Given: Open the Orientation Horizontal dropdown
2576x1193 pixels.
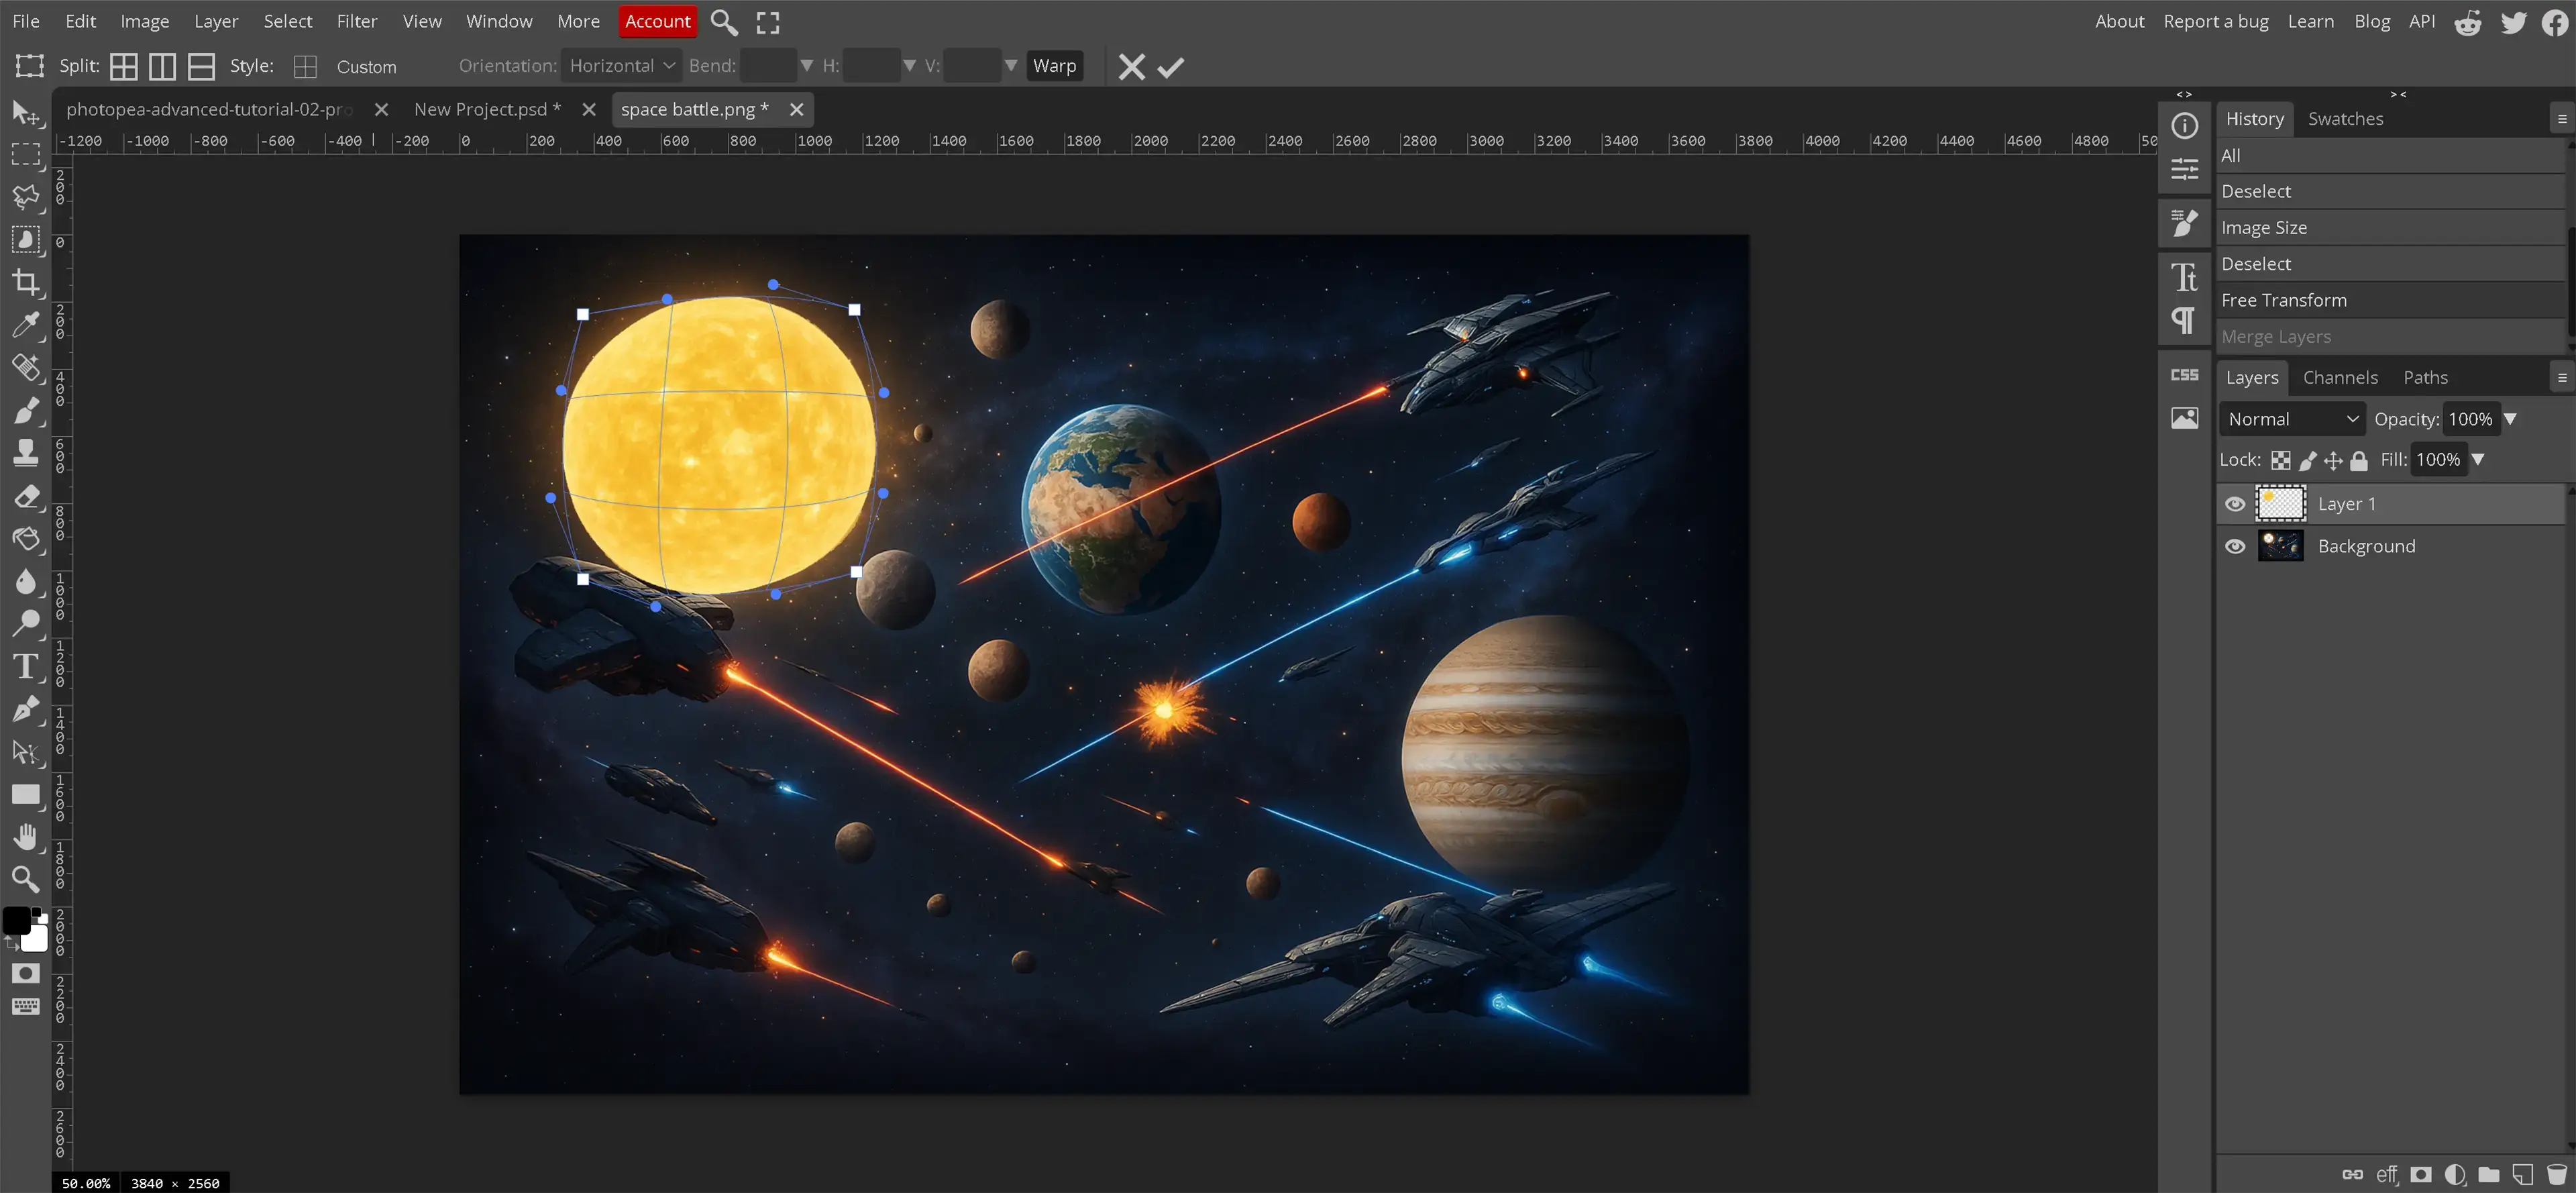Looking at the screenshot, I should (x=621, y=66).
